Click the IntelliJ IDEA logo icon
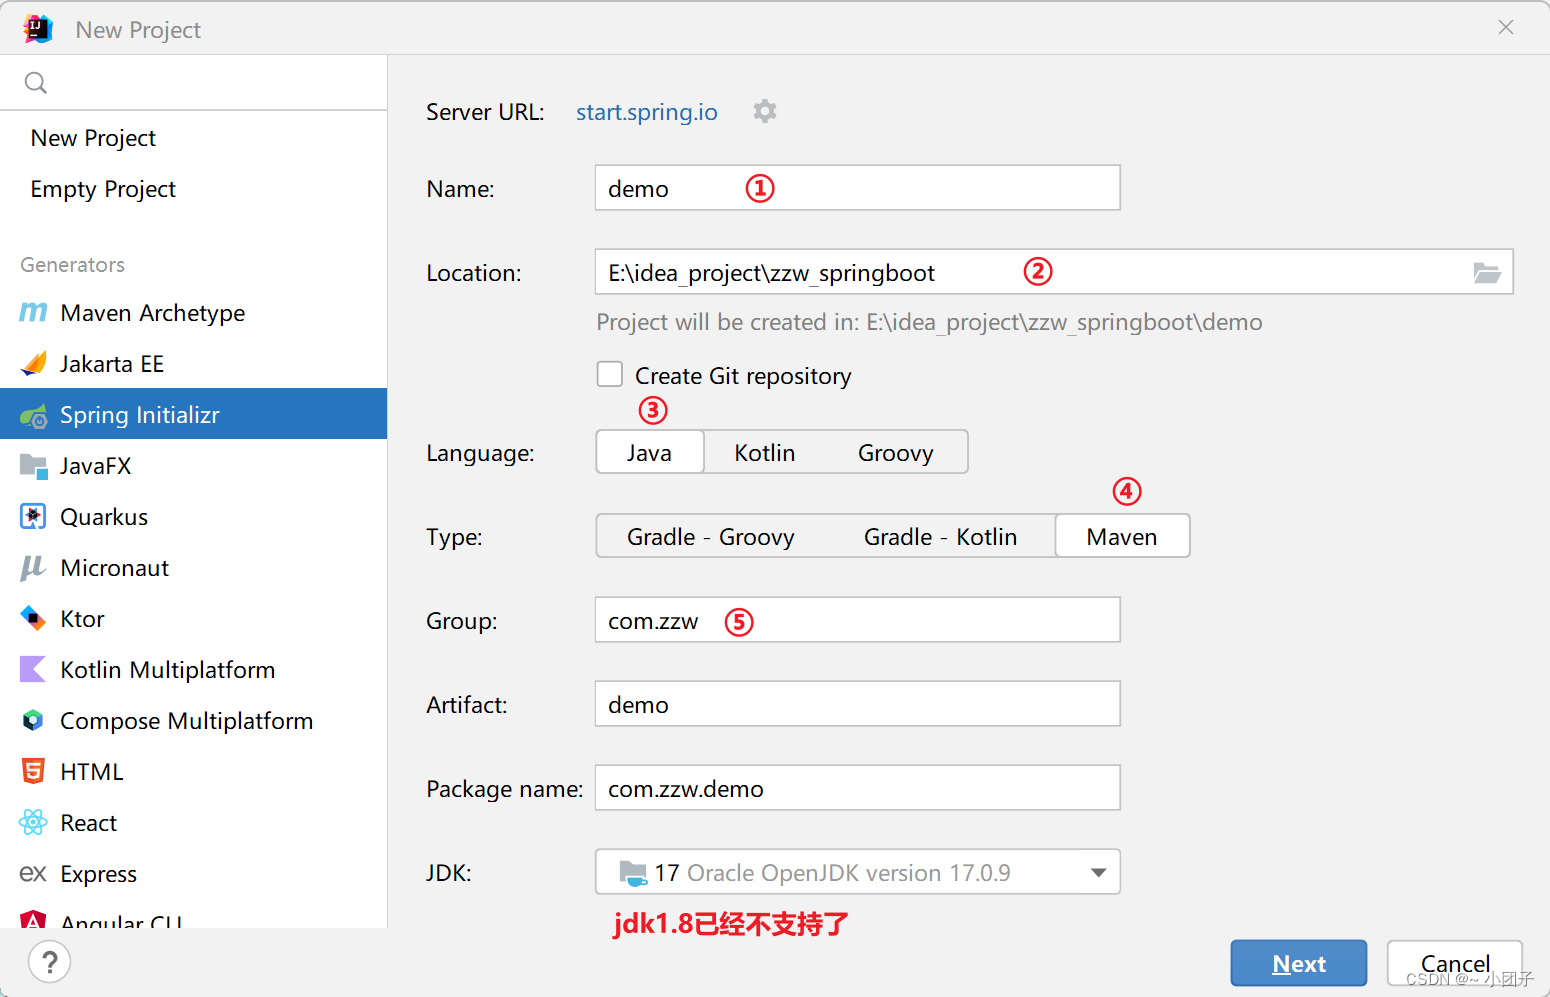 (x=38, y=29)
